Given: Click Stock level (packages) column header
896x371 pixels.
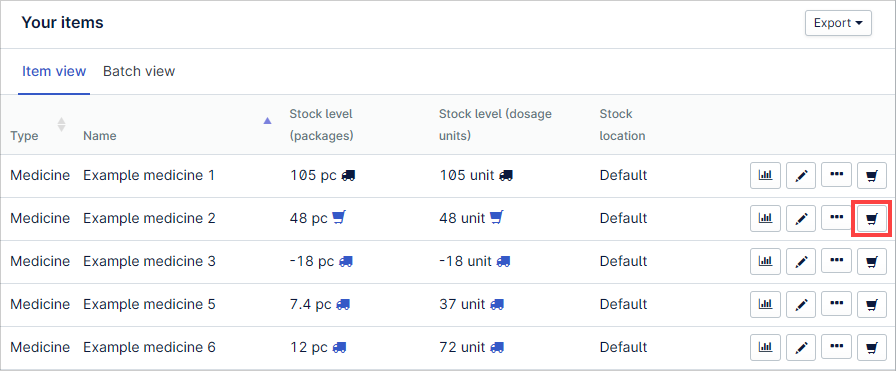Looking at the screenshot, I should (321, 125).
